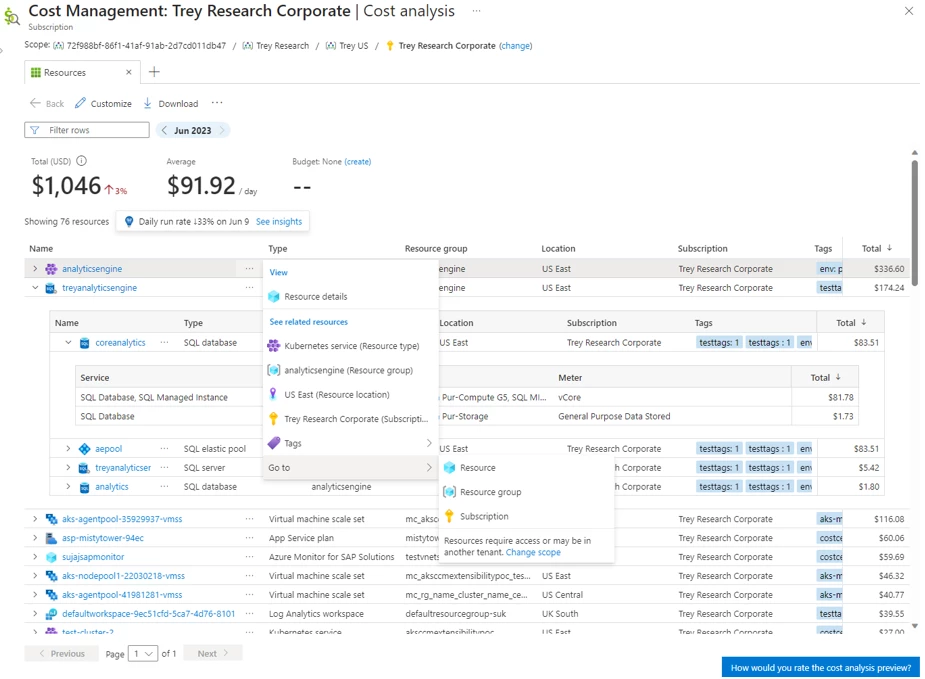Open the page number dropdown
Screen dimensions: 925x679
143,654
